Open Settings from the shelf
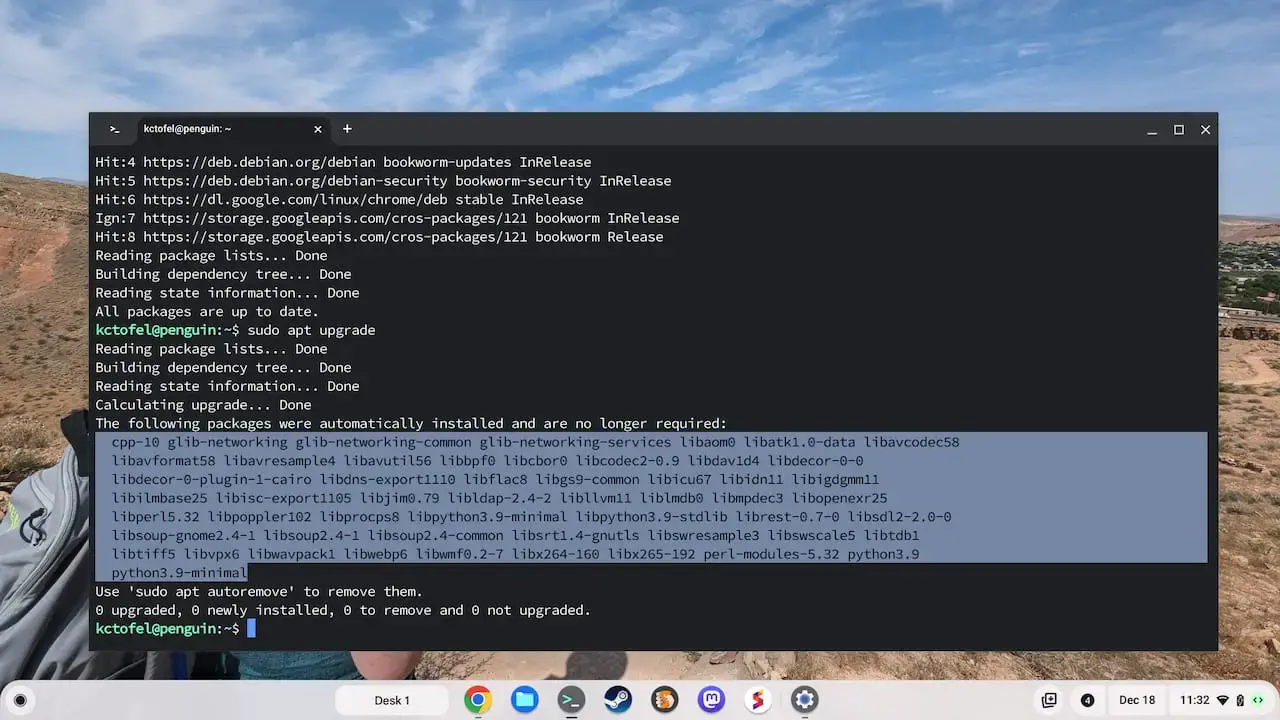 [805, 700]
